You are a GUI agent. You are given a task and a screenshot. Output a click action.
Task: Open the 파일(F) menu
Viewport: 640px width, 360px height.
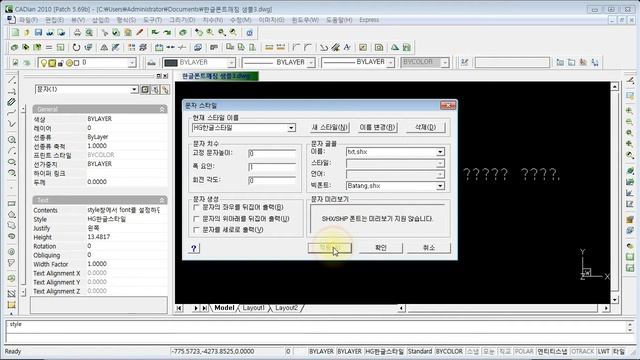(28, 20)
